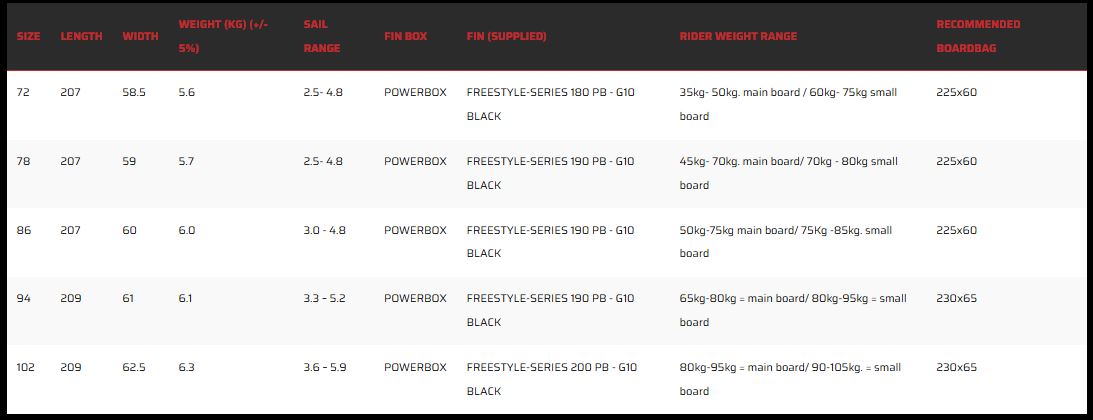Click the WEIGHT (KG) column header
The image size is (1093, 420).
click(224, 36)
